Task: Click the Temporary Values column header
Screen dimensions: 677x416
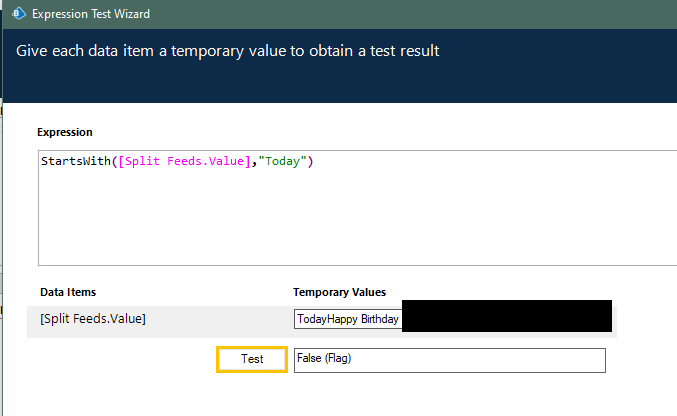Action: click(339, 293)
